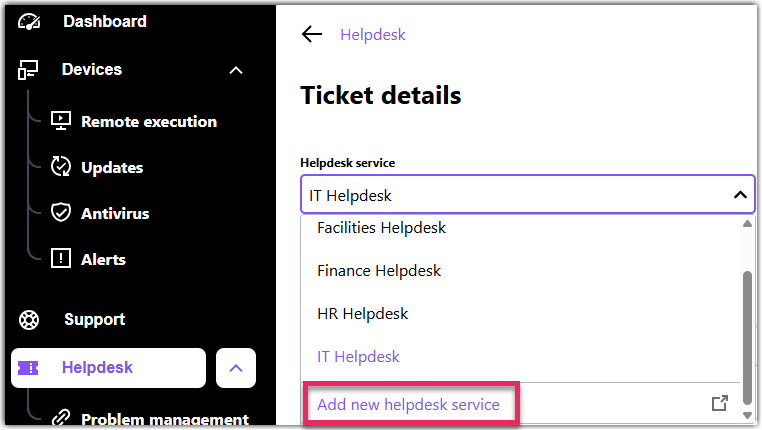
Task: Click the Helpdesk ticket icon
Action: point(28,368)
